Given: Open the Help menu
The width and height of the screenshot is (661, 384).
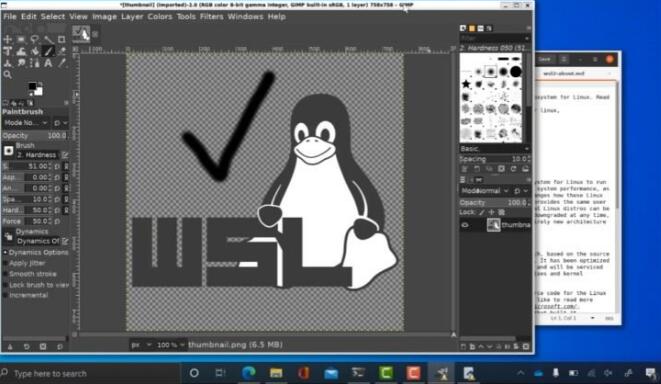Looking at the screenshot, I should [x=277, y=16].
